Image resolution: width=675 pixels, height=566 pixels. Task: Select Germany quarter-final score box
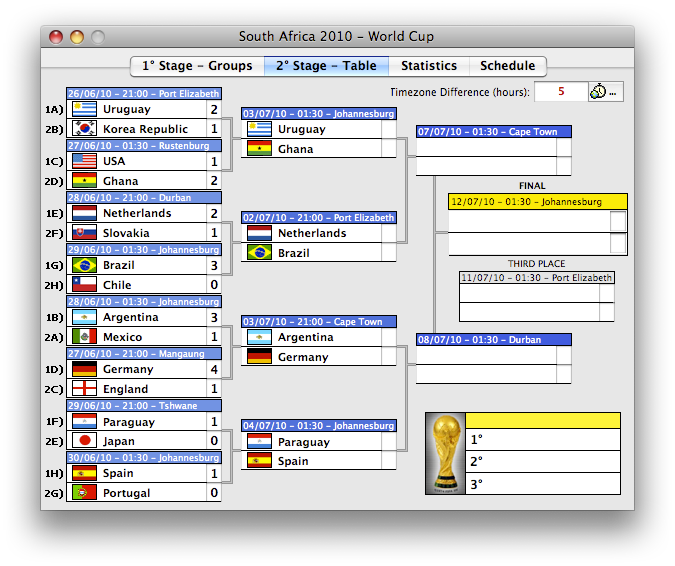click(389, 357)
